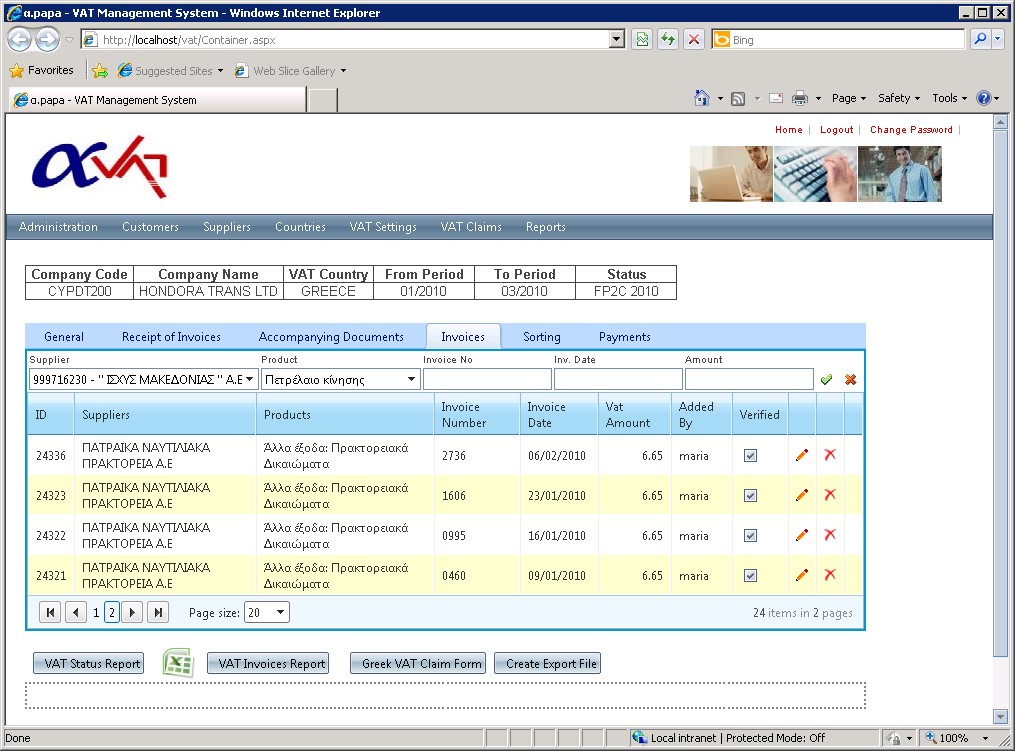This screenshot has width=1015, height=751.
Task: Switch to the Sorting tab
Action: pos(541,337)
